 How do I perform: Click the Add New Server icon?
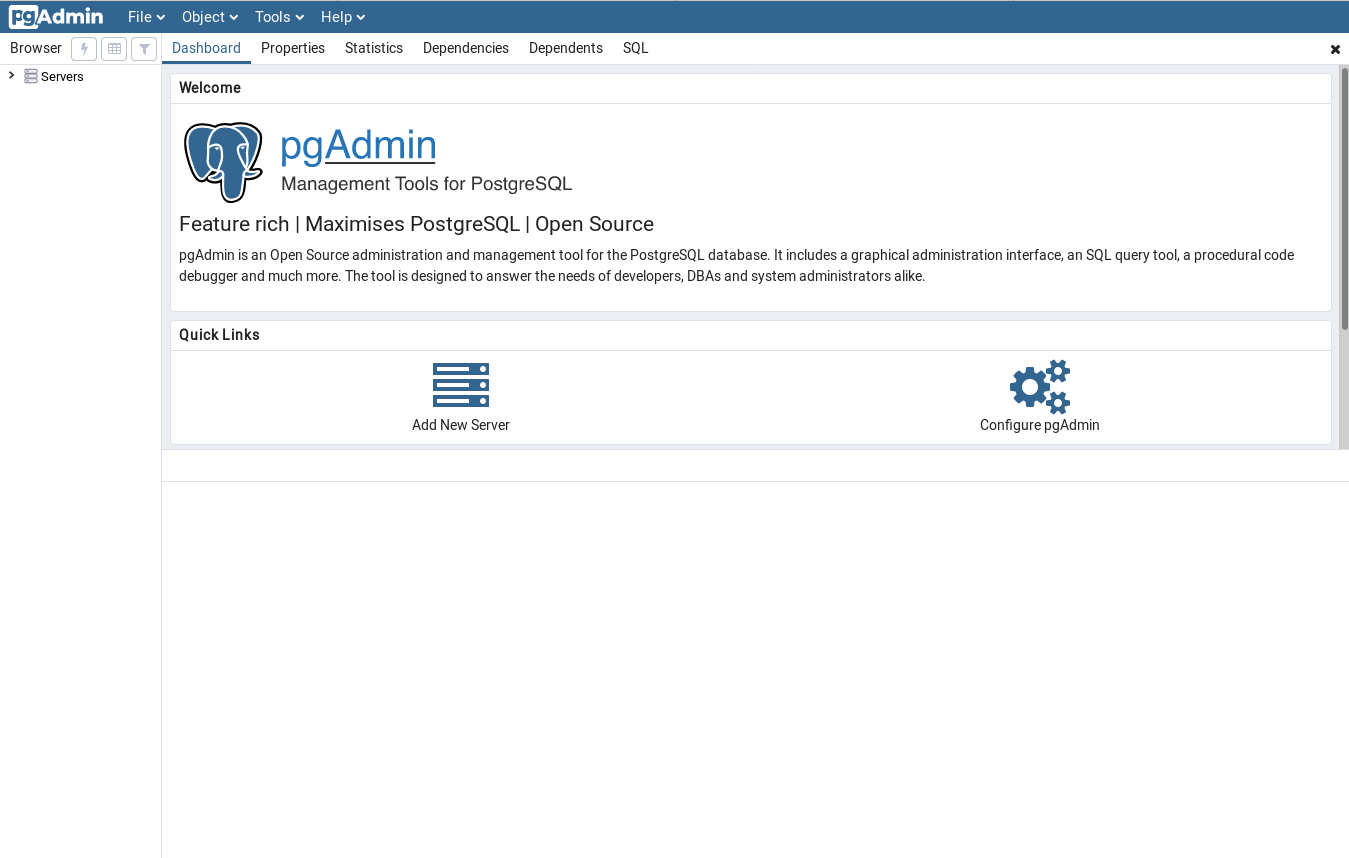tap(460, 385)
